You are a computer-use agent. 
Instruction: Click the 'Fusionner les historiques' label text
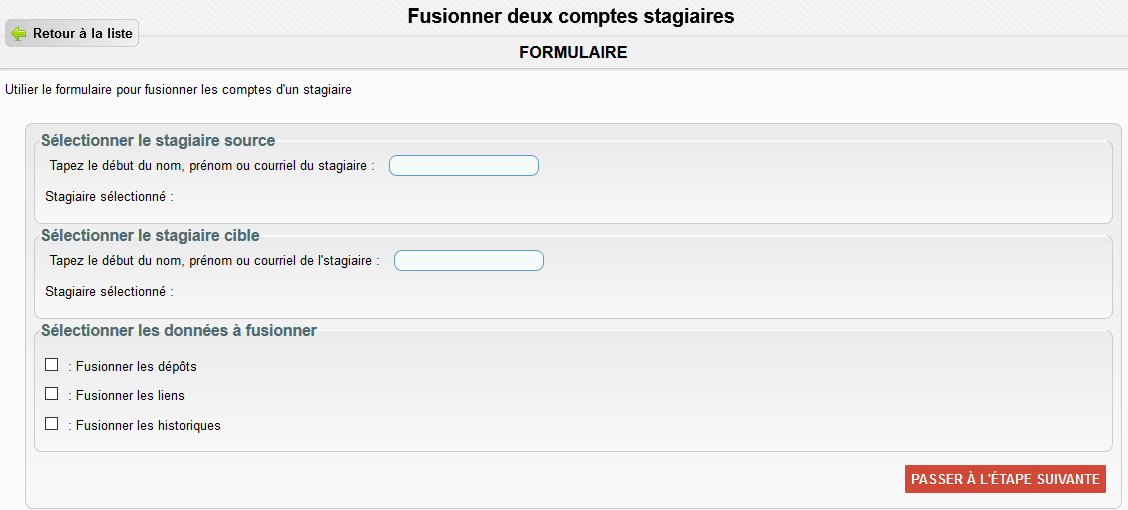[148, 426]
